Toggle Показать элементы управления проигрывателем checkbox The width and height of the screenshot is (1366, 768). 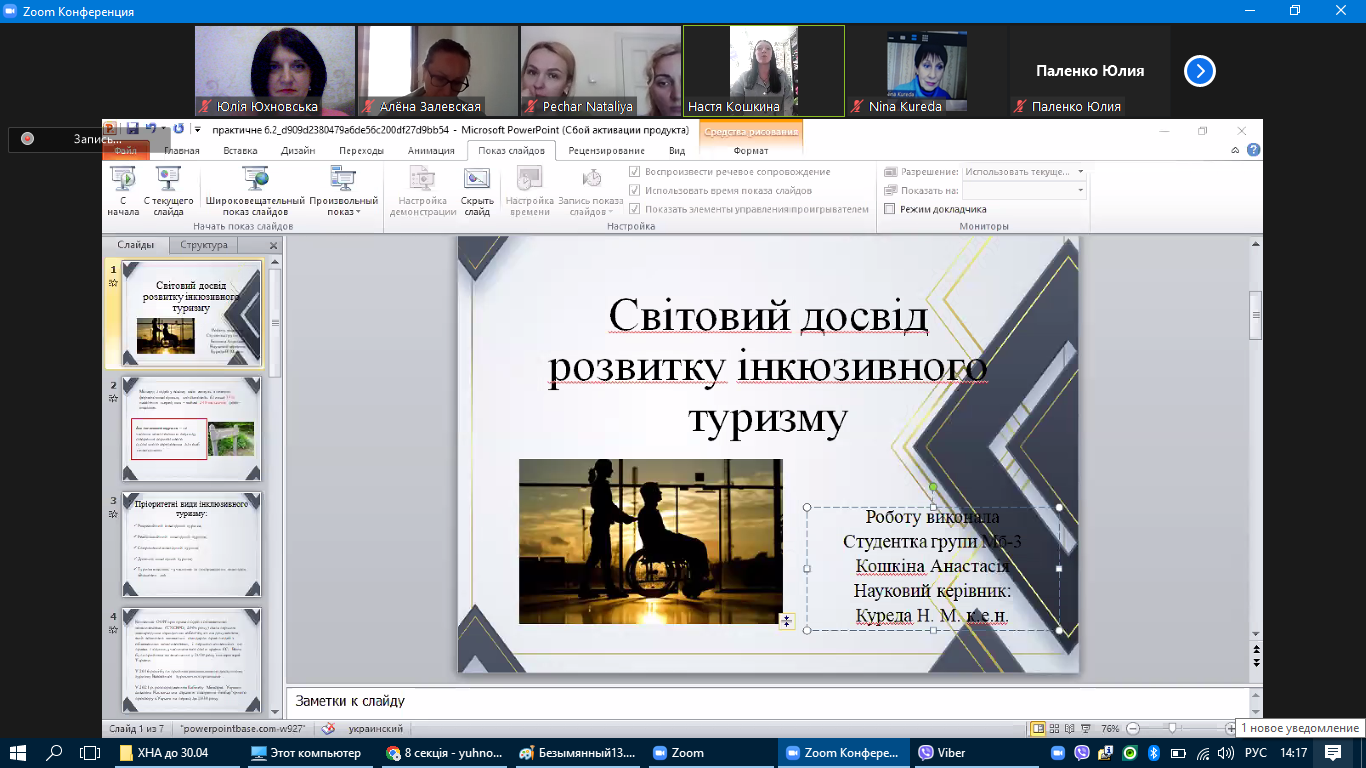[634, 209]
